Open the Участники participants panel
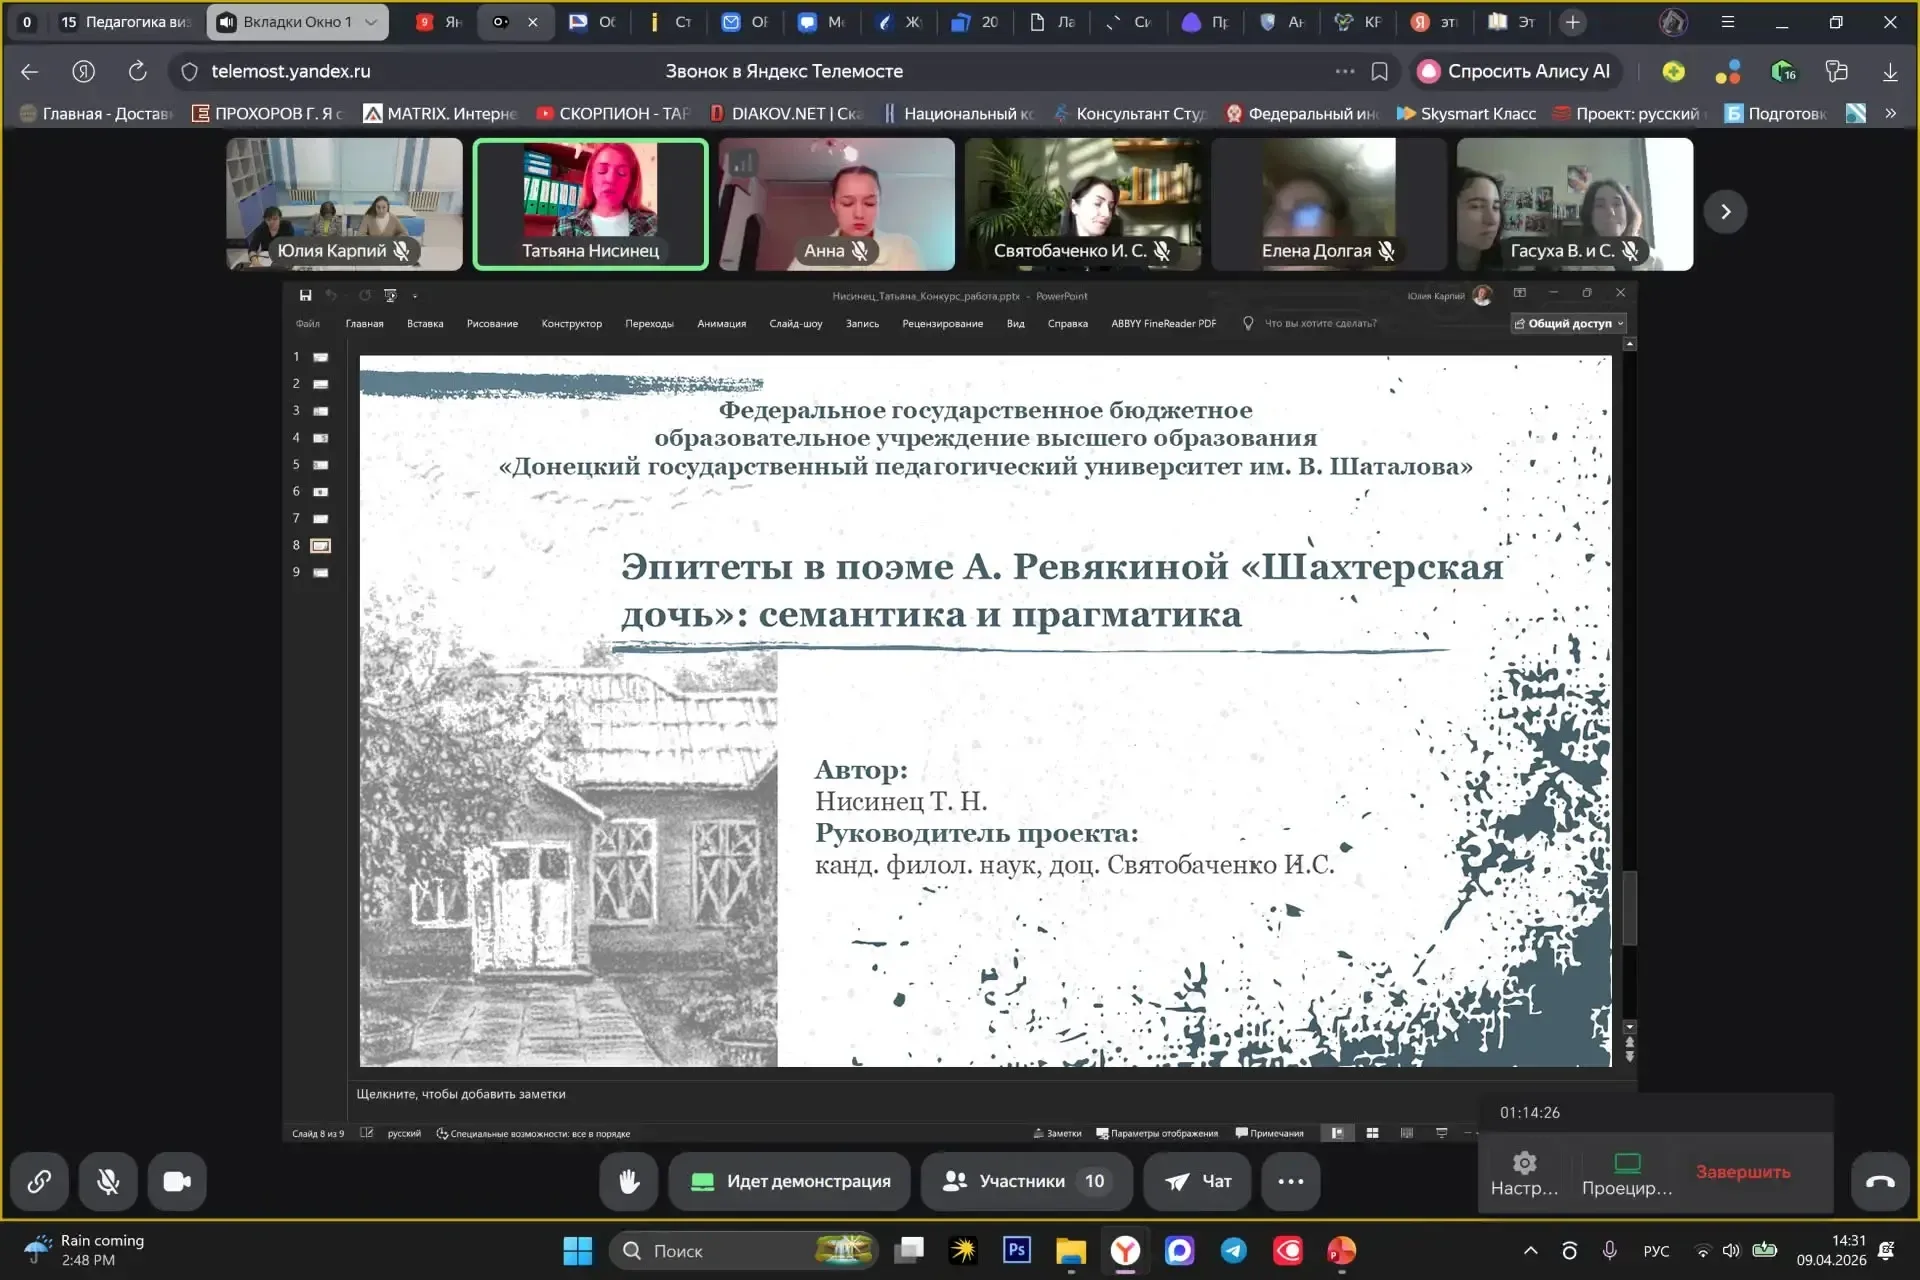This screenshot has width=1920, height=1280. [1026, 1181]
